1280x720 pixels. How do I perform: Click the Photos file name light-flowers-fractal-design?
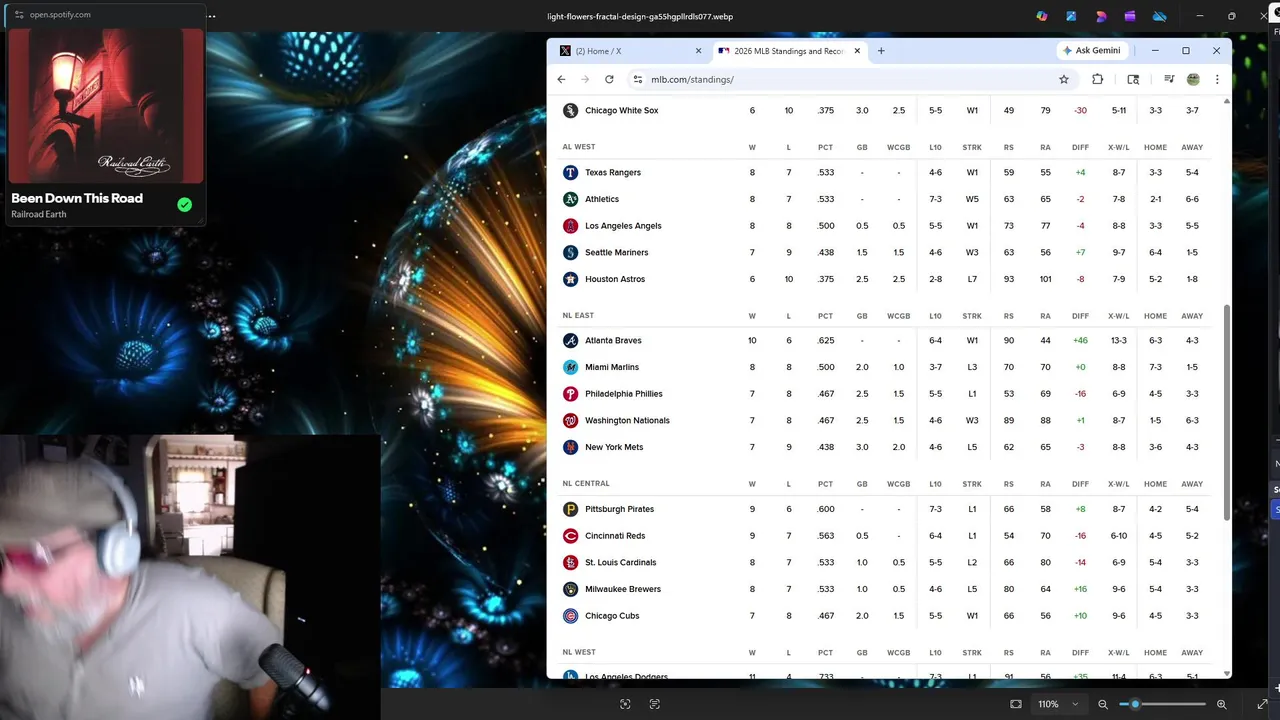pyautogui.click(x=640, y=16)
